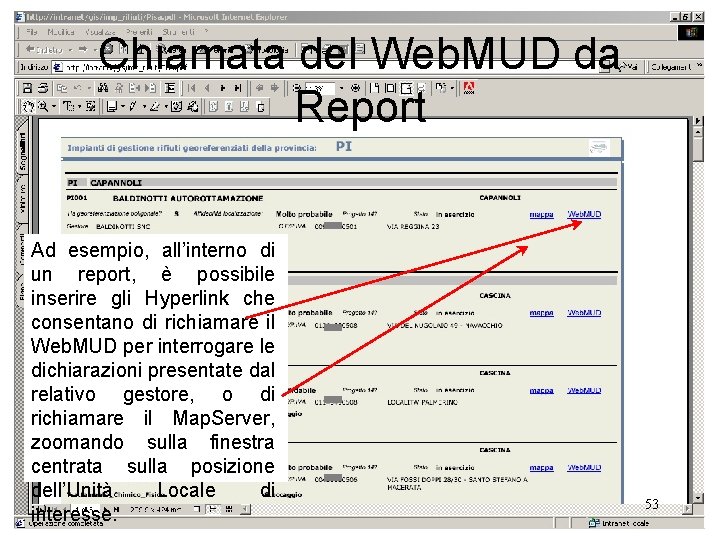This screenshot has width=720, height=540.
Task: Select the Note comment tool
Action: pyautogui.click(x=112, y=107)
